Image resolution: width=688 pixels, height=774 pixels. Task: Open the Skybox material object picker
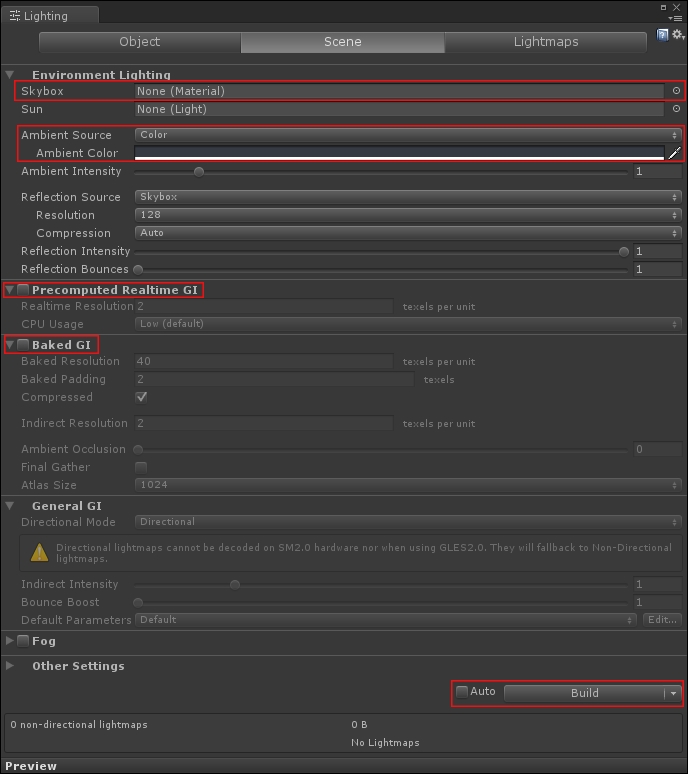pyautogui.click(x=676, y=91)
